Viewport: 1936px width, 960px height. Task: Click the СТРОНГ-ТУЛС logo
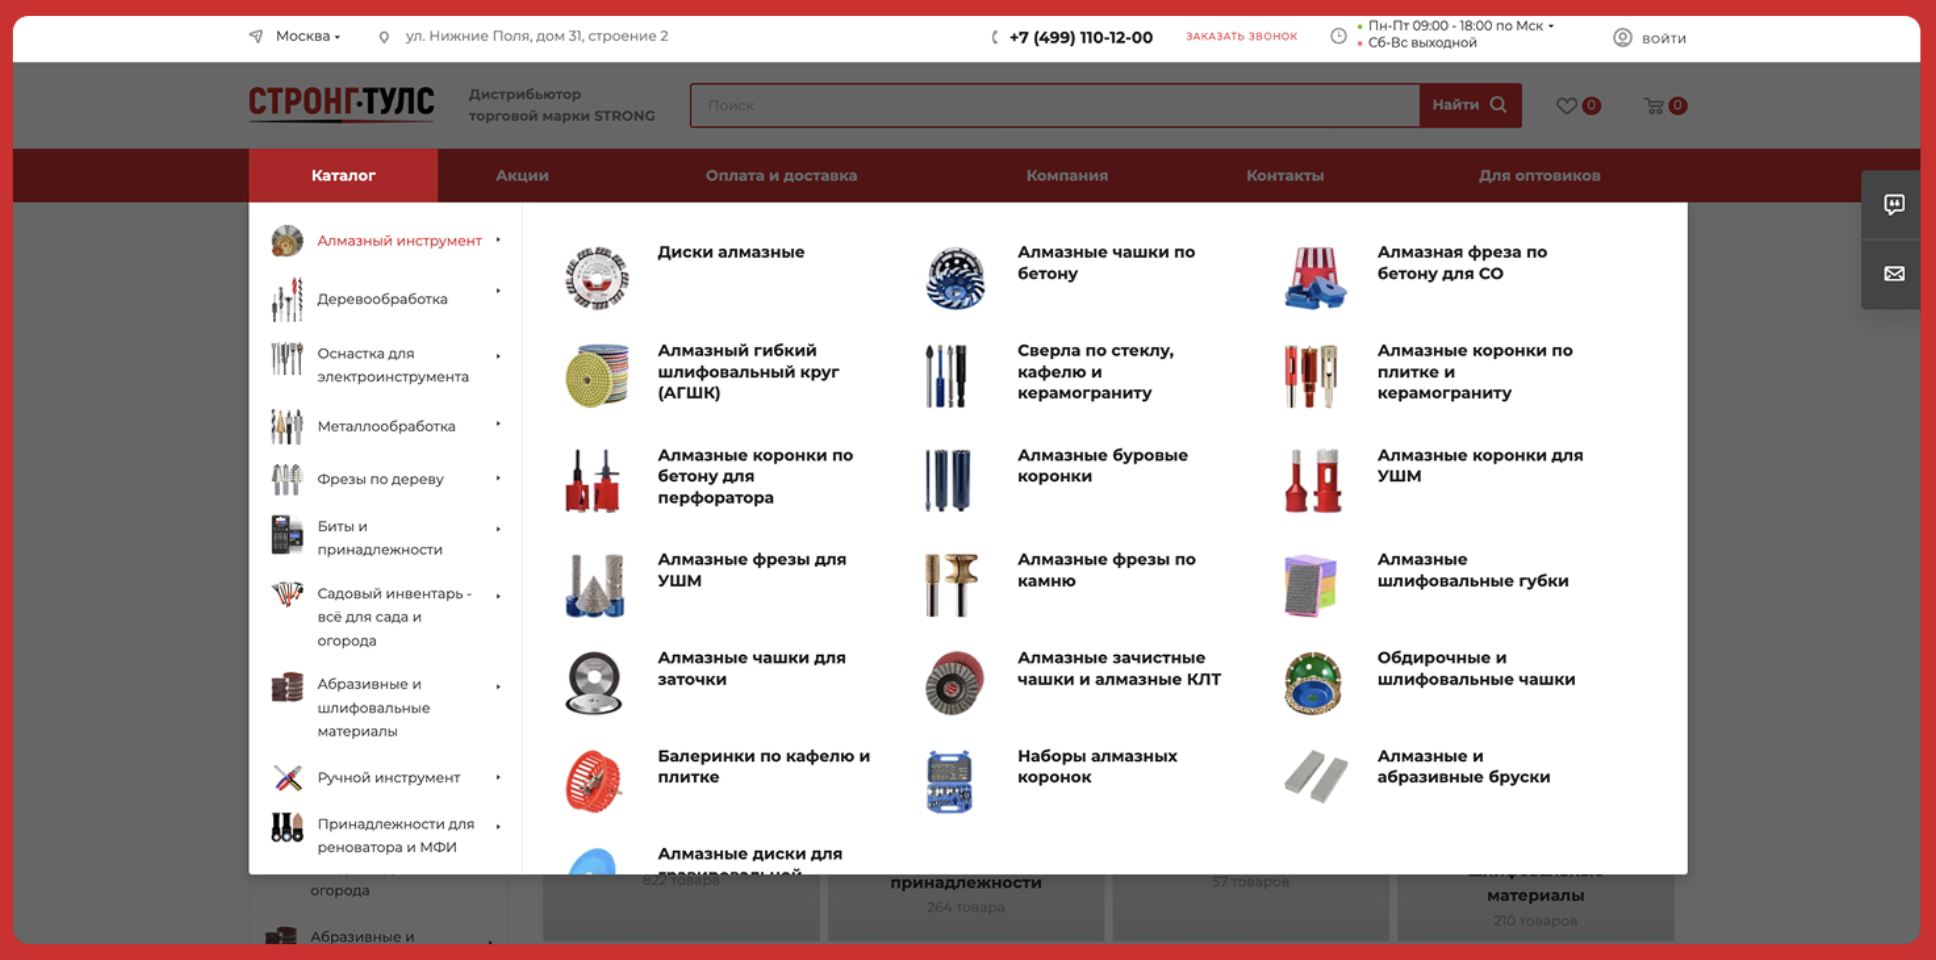[341, 104]
